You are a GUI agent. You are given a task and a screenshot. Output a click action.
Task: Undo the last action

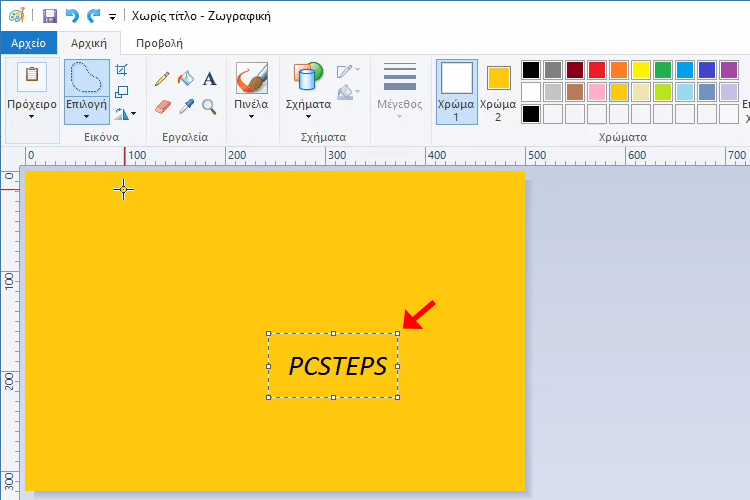[x=72, y=16]
